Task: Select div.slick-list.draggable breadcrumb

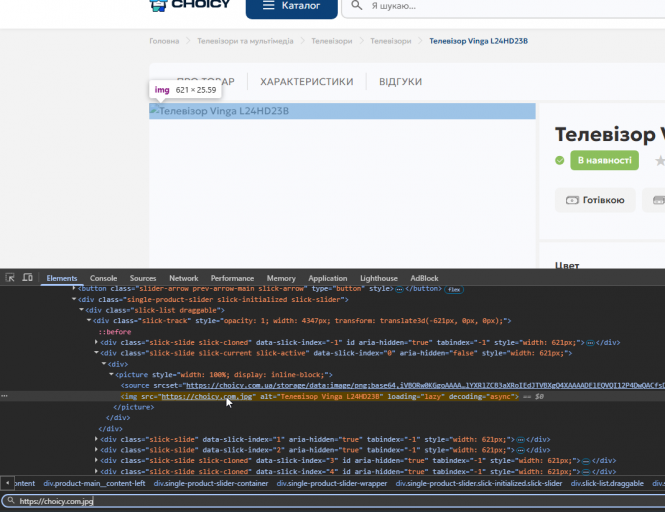Action: coord(607,484)
